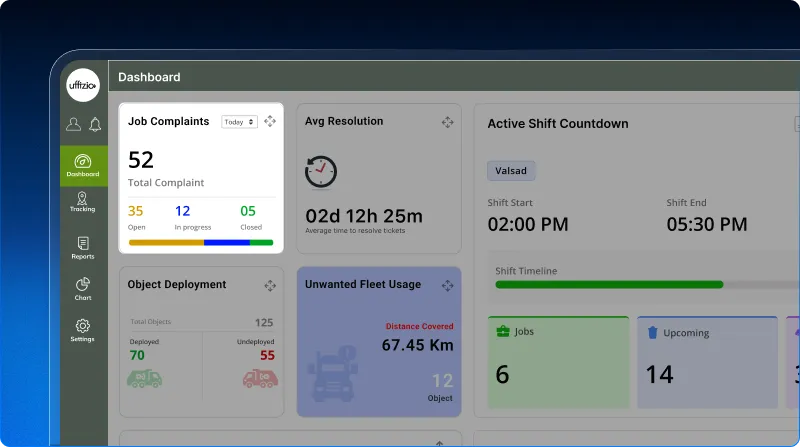Click the total complaint number 52

coord(141,160)
